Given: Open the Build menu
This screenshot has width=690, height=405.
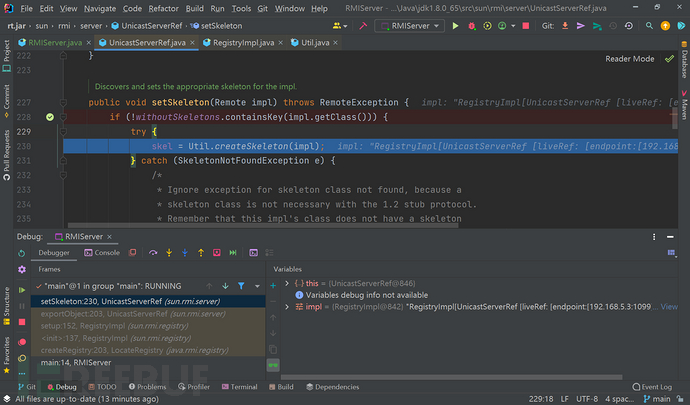Looking at the screenshot, I should (195, 8).
